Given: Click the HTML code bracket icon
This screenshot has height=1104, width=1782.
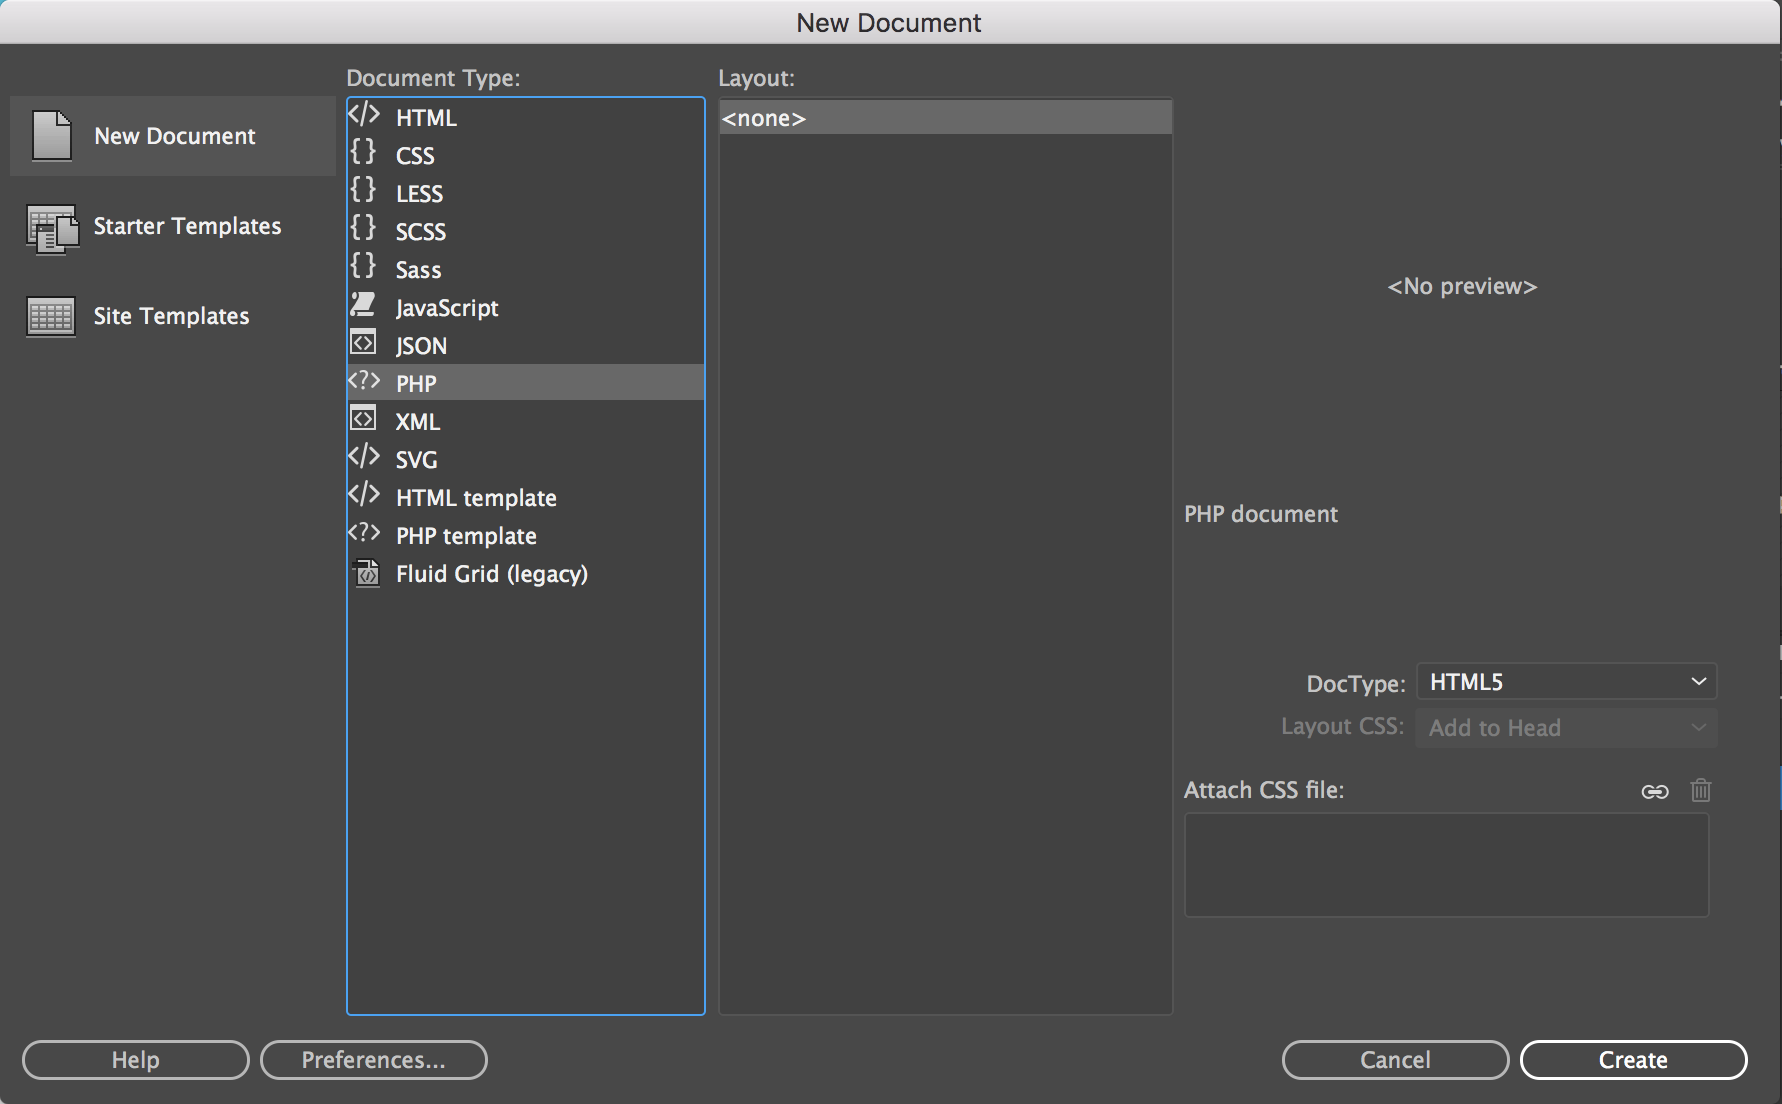Looking at the screenshot, I should coord(364,114).
